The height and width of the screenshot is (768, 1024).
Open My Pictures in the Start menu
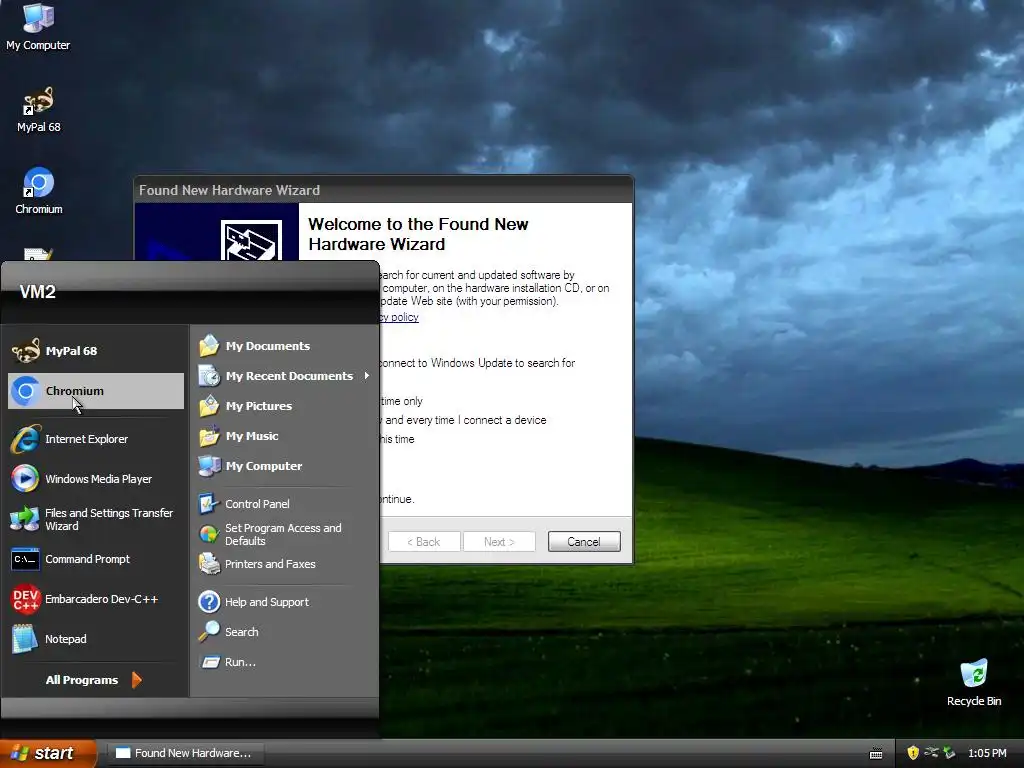click(283, 406)
